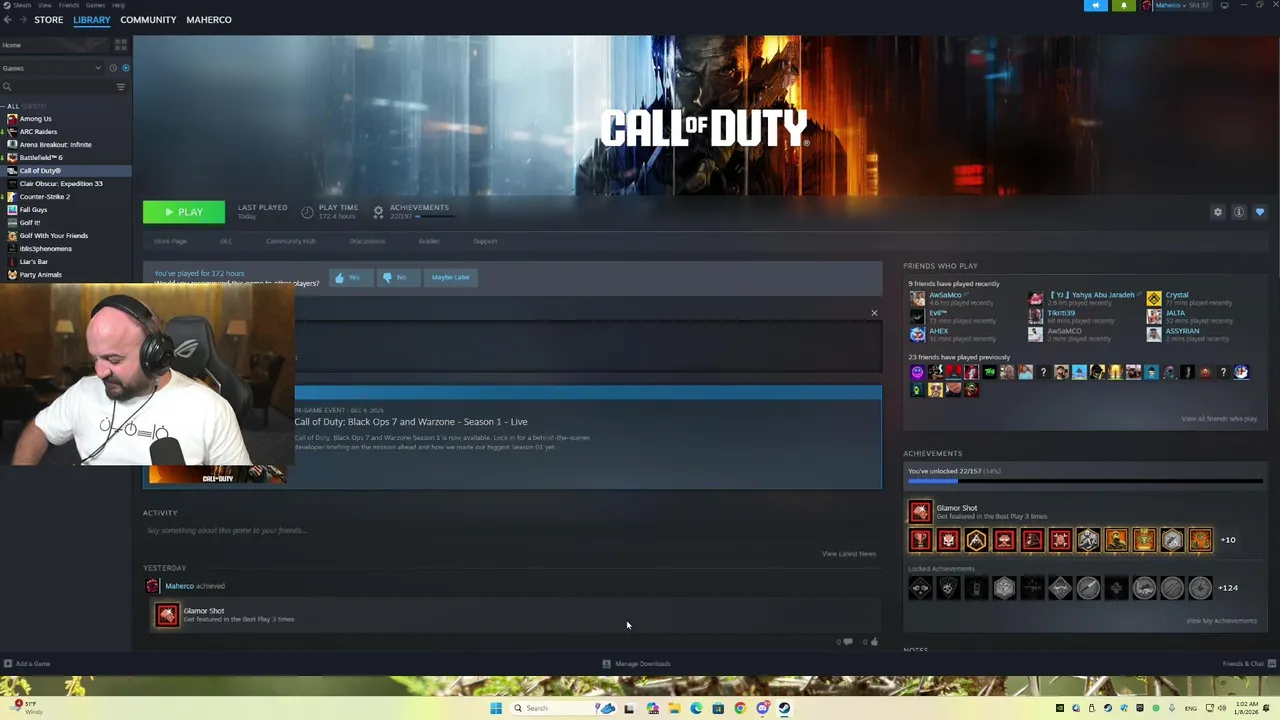Go forward with the forward arrow
Viewport: 1280px width, 720px height.
[22, 20]
